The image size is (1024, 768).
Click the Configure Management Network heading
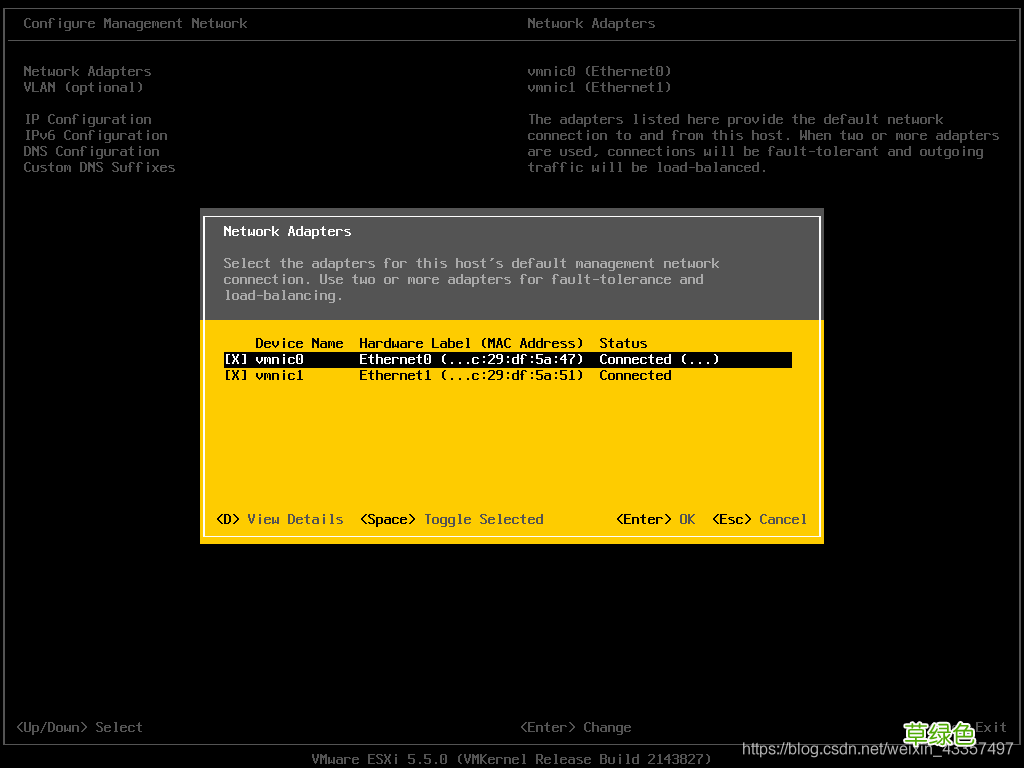pos(135,24)
